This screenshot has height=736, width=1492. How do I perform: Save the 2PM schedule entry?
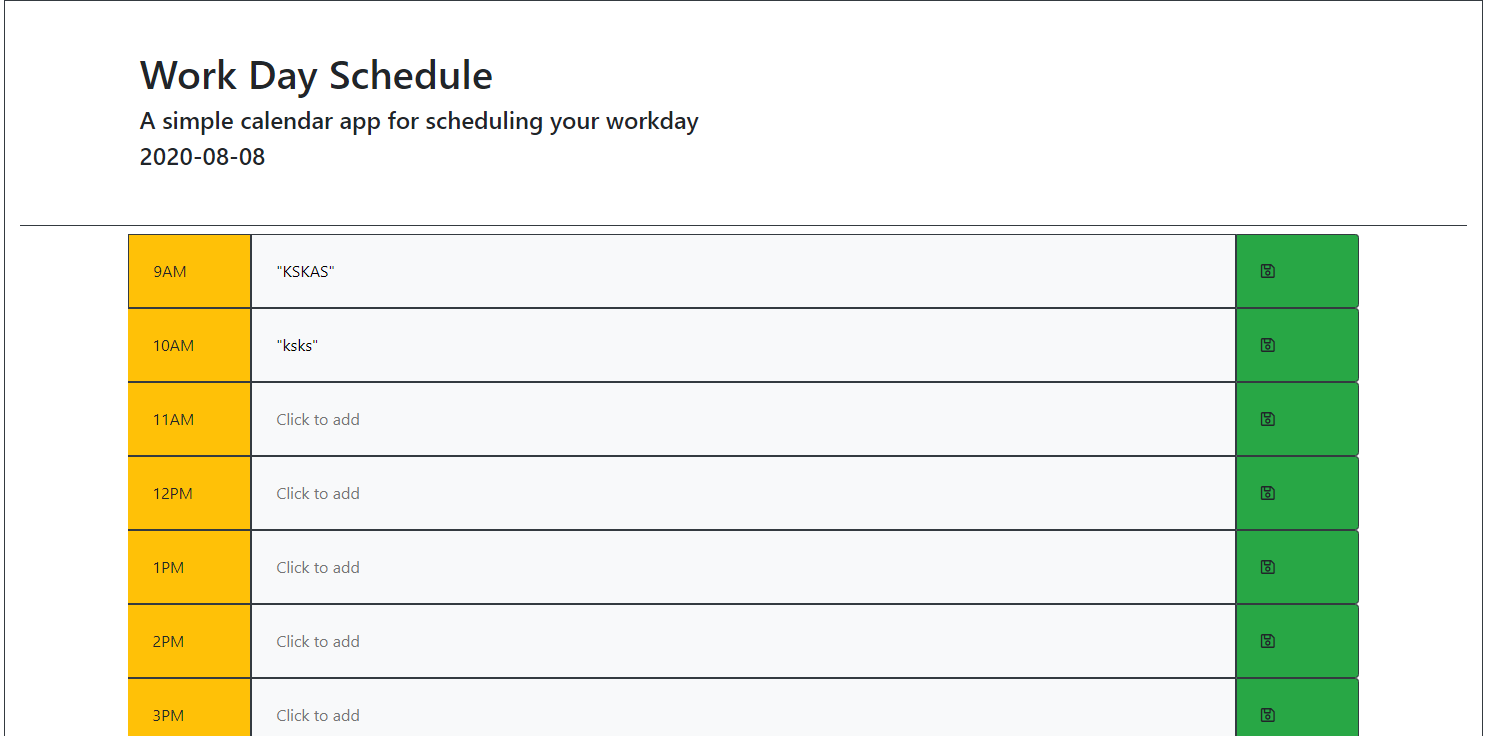(x=1267, y=640)
